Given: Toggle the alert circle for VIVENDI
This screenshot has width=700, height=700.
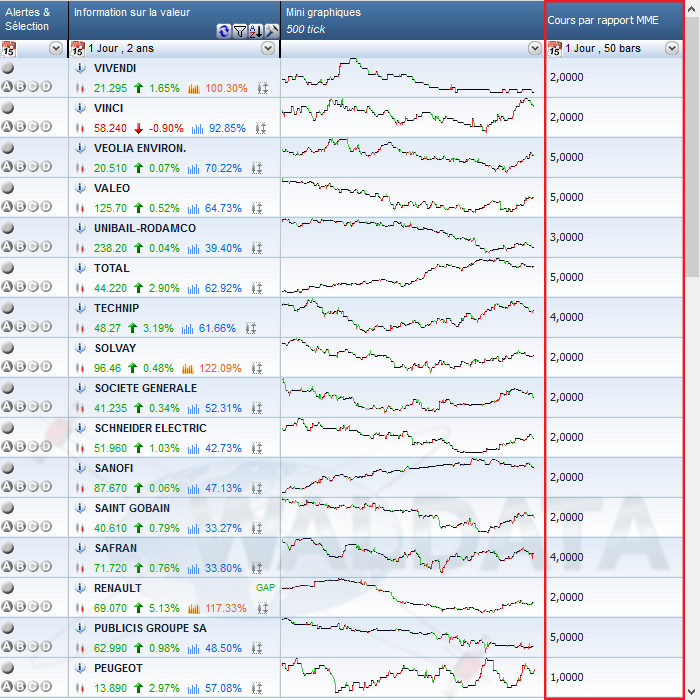Looking at the screenshot, I should click(x=8, y=68).
